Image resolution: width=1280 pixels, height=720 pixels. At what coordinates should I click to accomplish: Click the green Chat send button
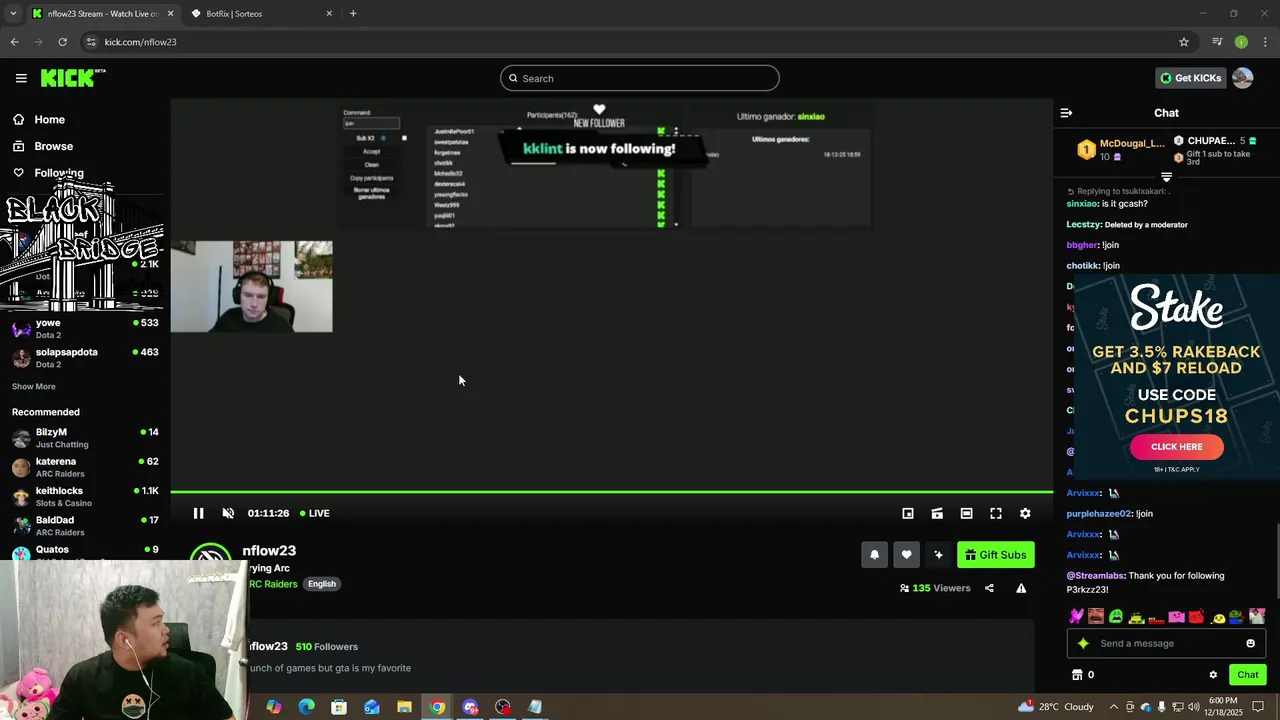pos(1247,675)
